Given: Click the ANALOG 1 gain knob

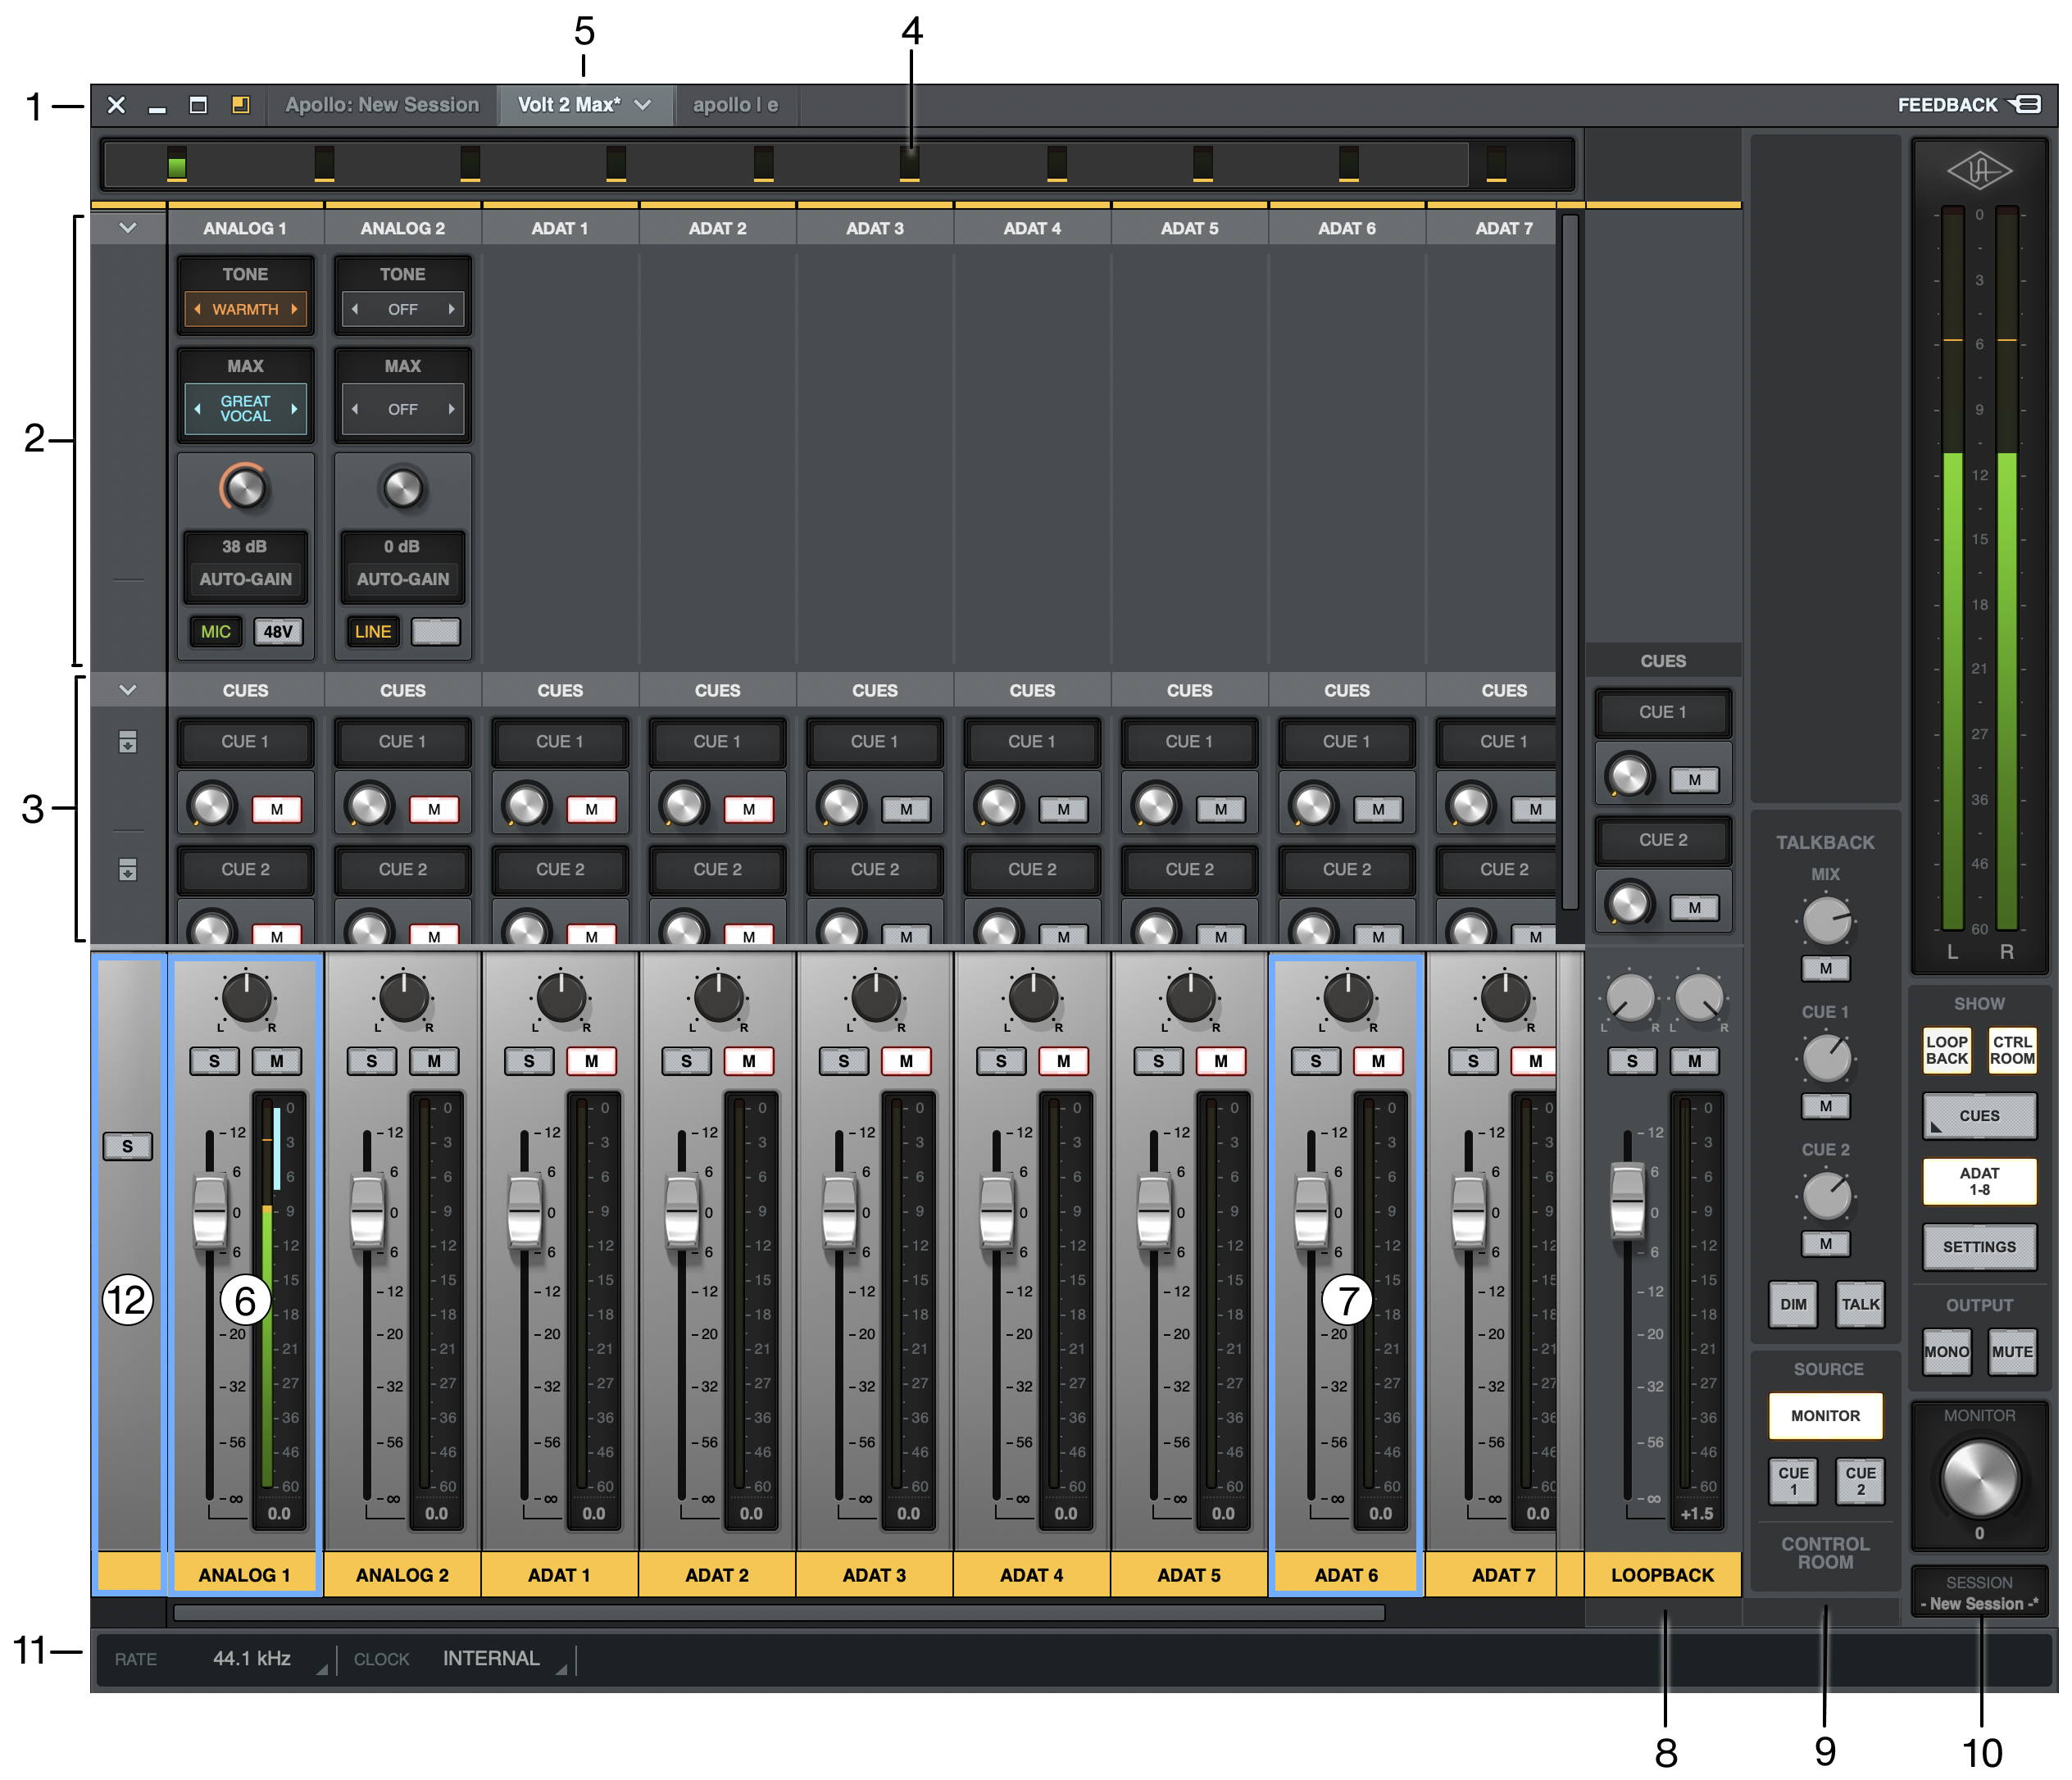Looking at the screenshot, I should (x=244, y=488).
